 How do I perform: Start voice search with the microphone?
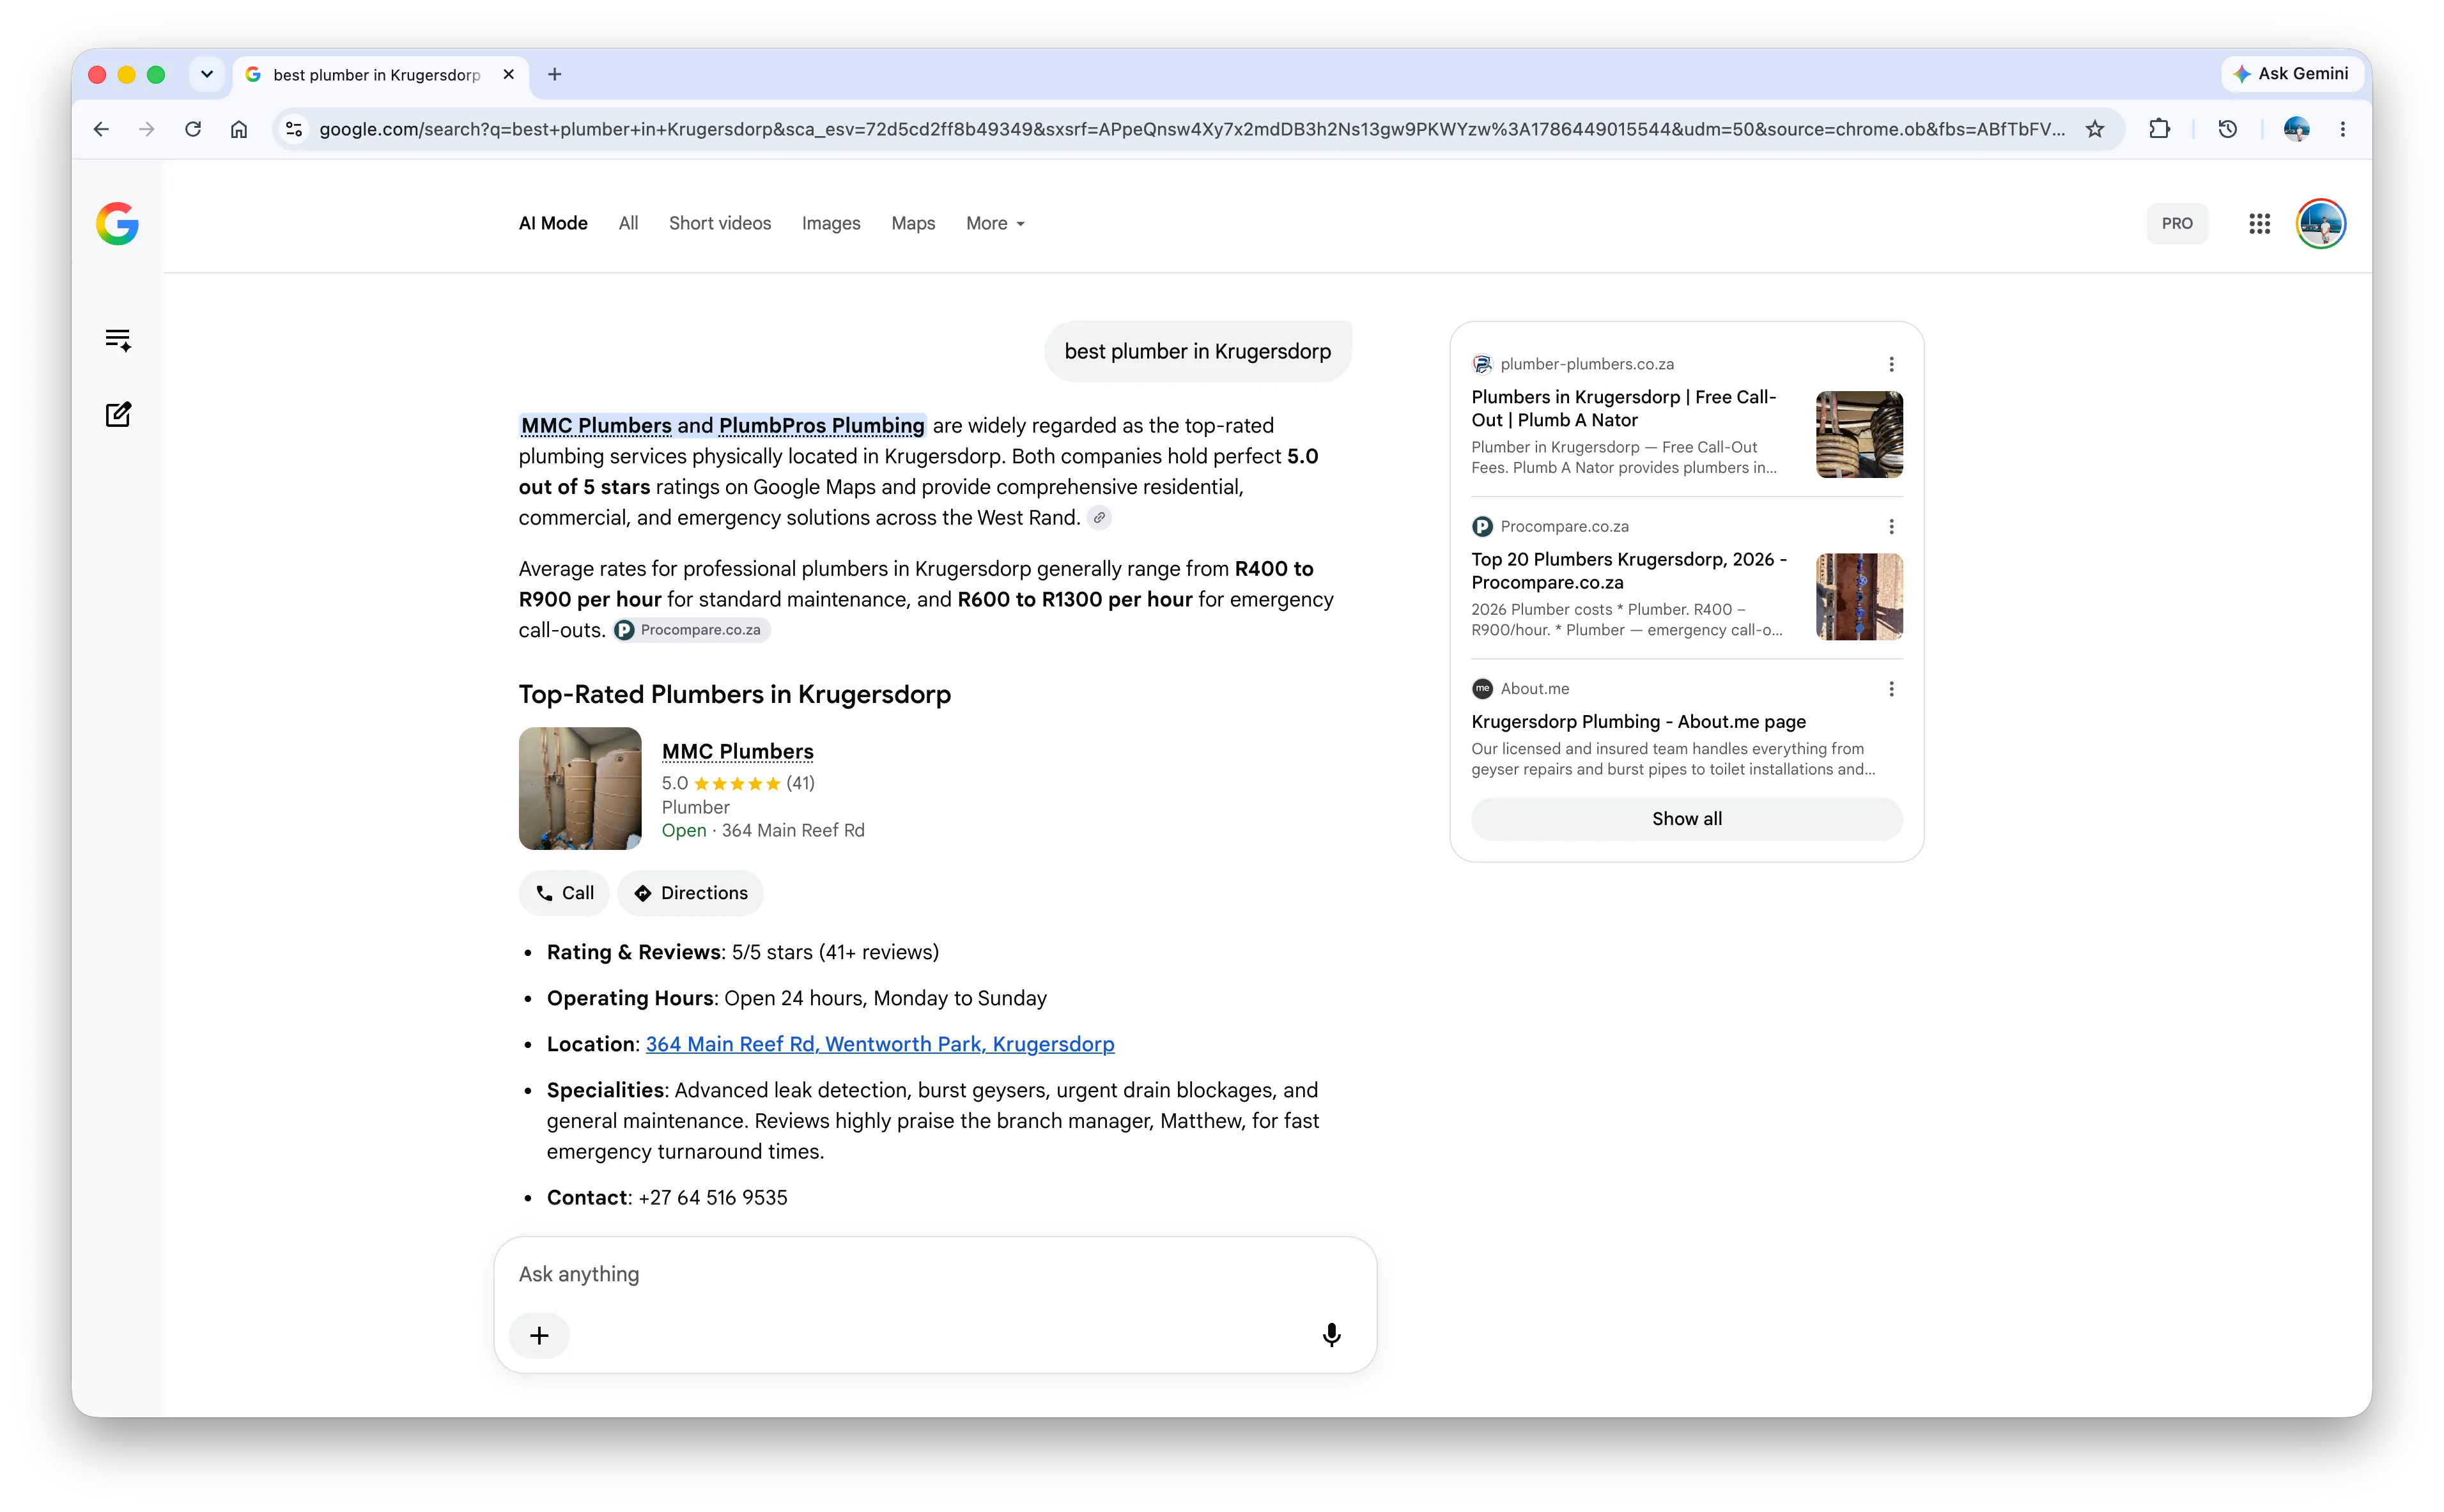coord(1331,1335)
